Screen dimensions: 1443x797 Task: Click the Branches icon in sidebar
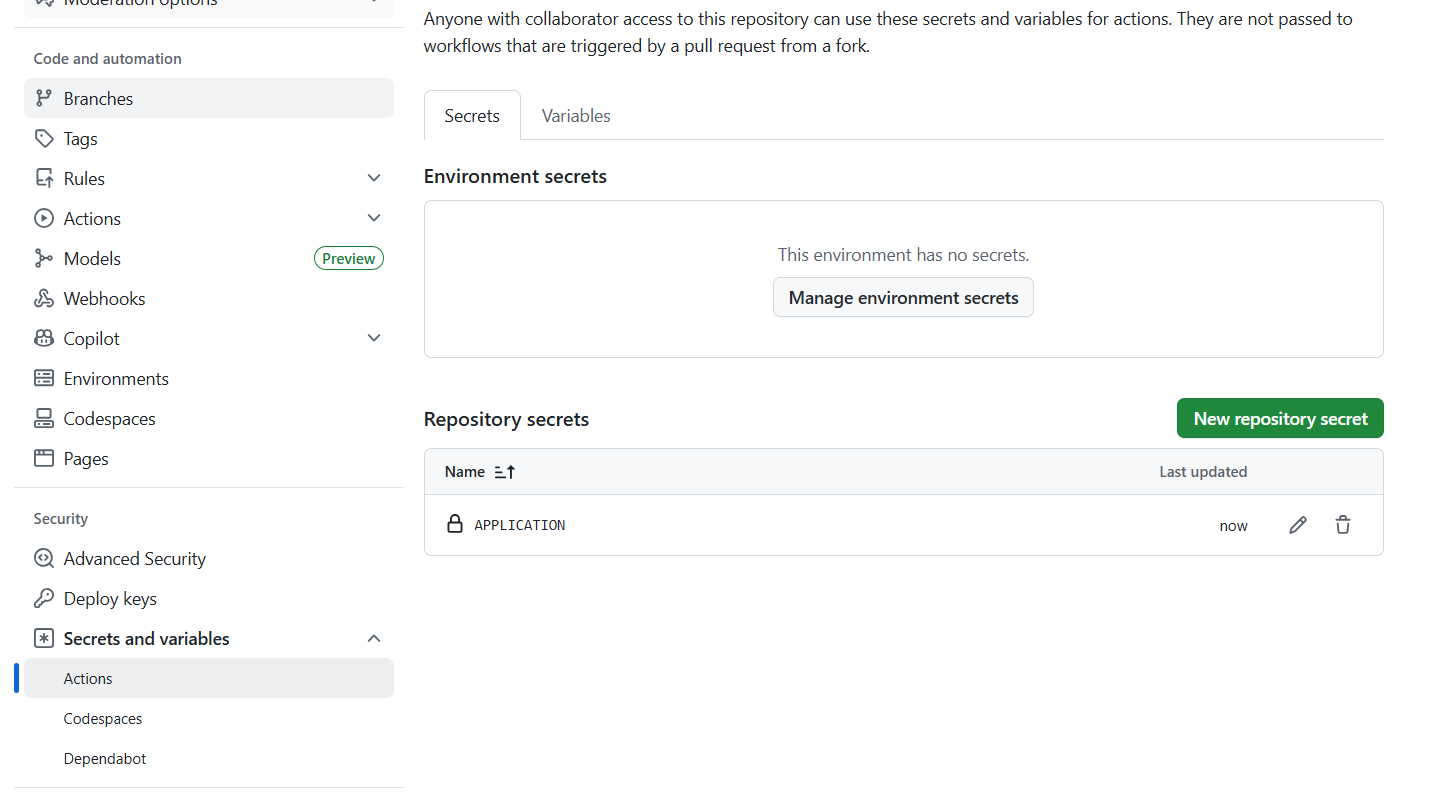click(43, 98)
